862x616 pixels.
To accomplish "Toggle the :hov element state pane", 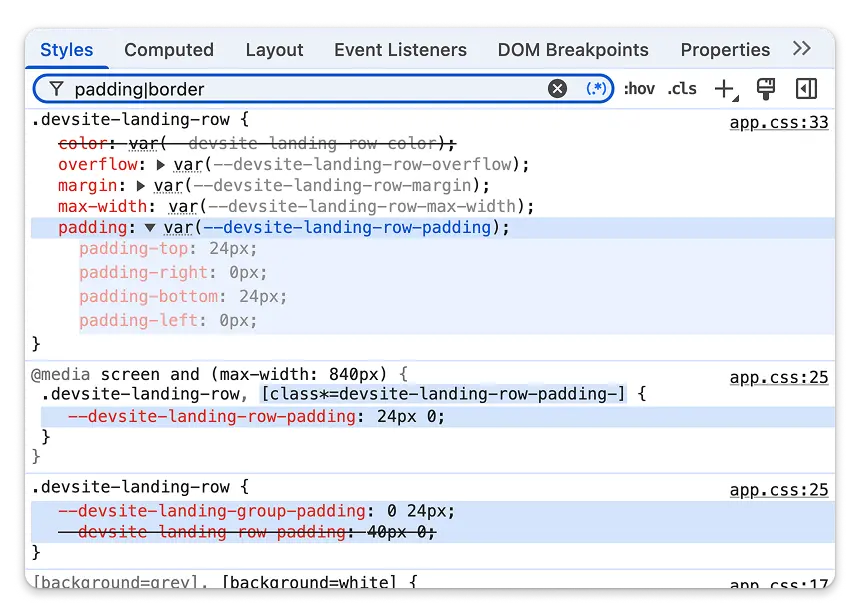I will tap(639, 88).
